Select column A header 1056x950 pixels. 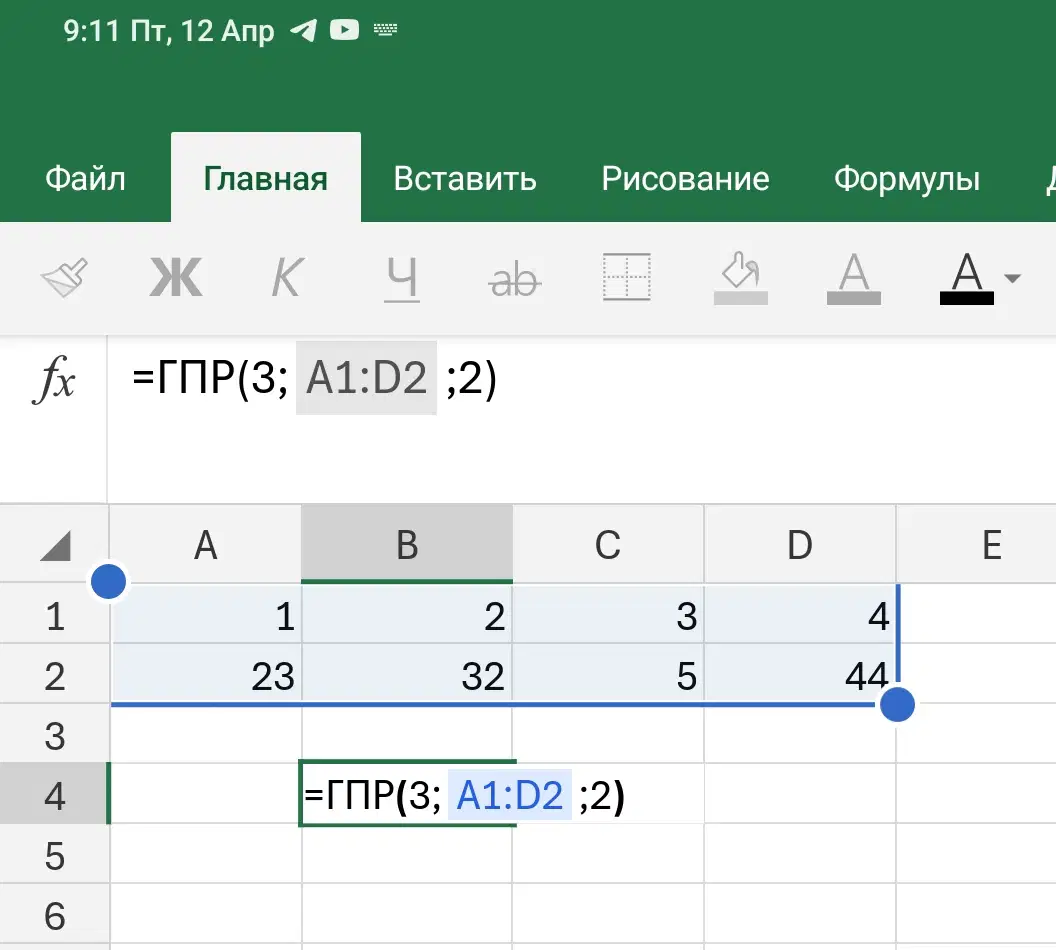(205, 544)
